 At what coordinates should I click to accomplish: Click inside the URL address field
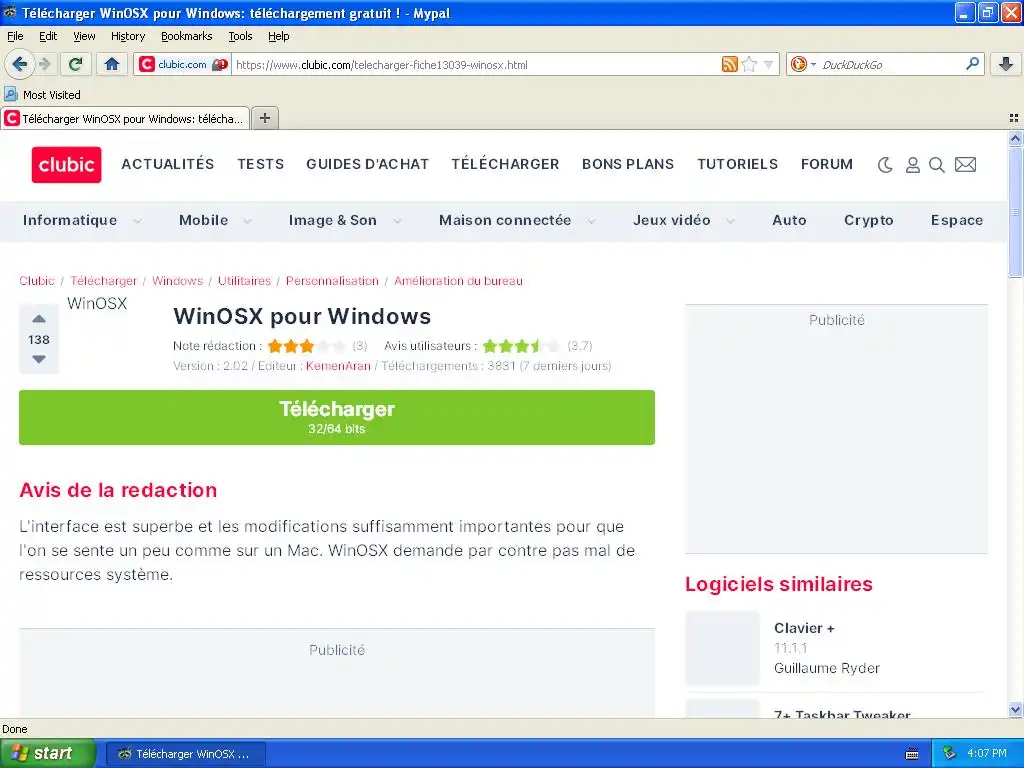point(475,64)
